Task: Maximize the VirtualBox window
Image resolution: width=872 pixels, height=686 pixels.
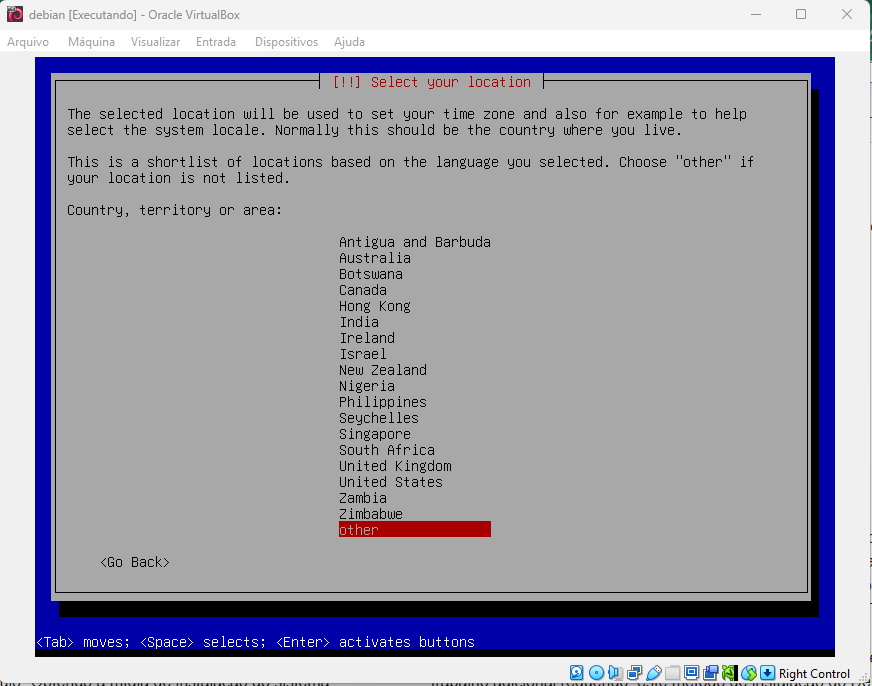Action: point(801,14)
